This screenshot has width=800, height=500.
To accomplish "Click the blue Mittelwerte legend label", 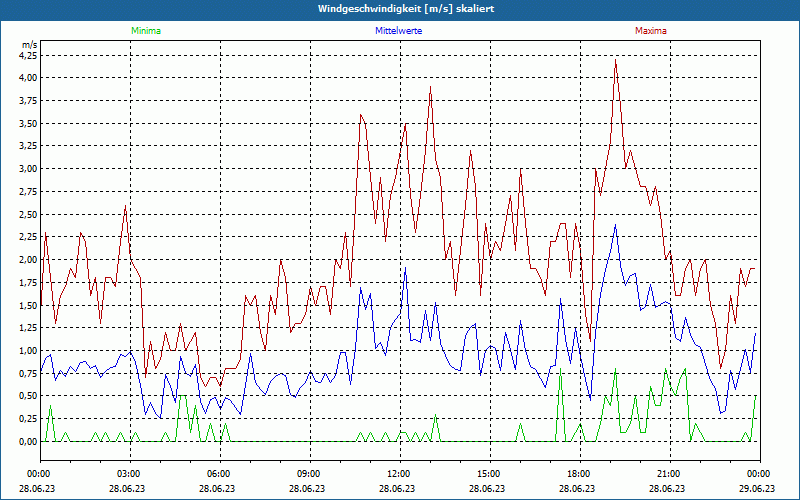I will 398,31.
